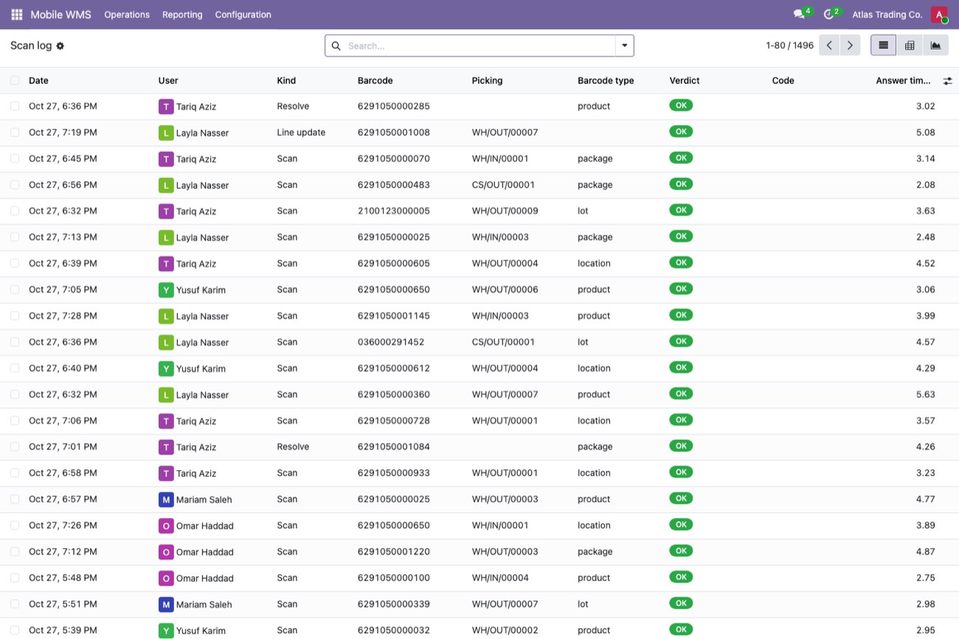Click OK badge on 6291050000285 row

pos(681,105)
